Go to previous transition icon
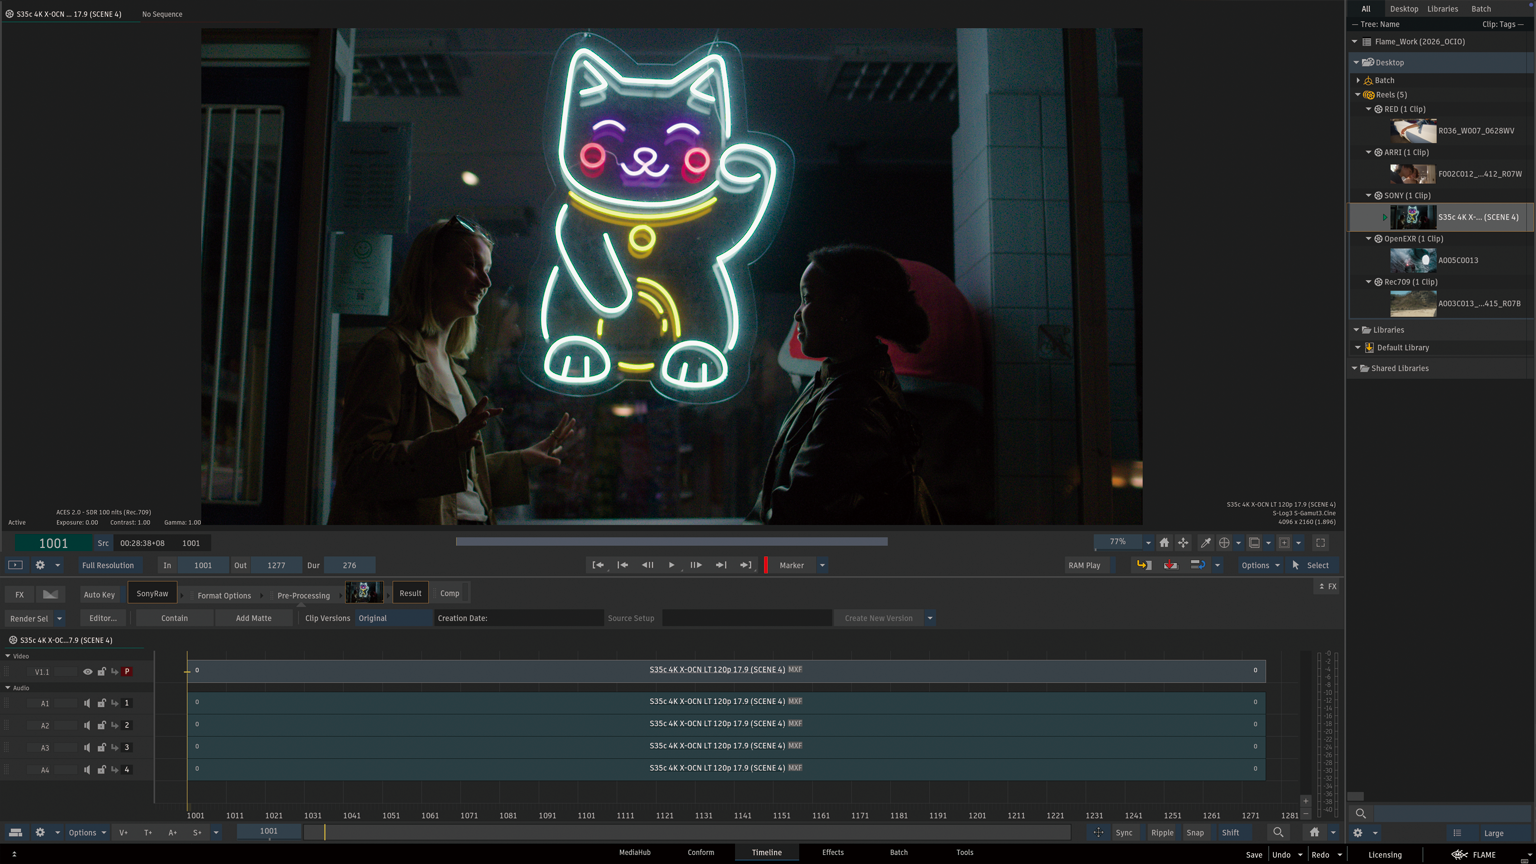The height and width of the screenshot is (864, 1536). click(622, 565)
